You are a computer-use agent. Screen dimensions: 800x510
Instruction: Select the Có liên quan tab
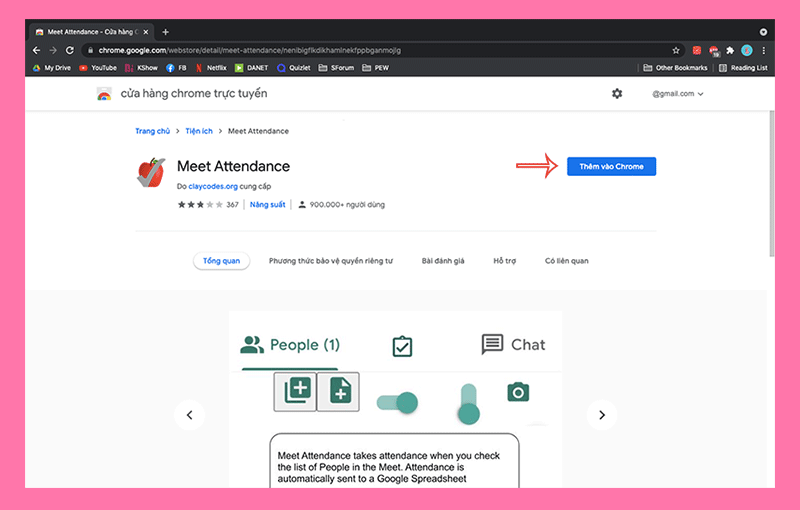[x=566, y=261]
